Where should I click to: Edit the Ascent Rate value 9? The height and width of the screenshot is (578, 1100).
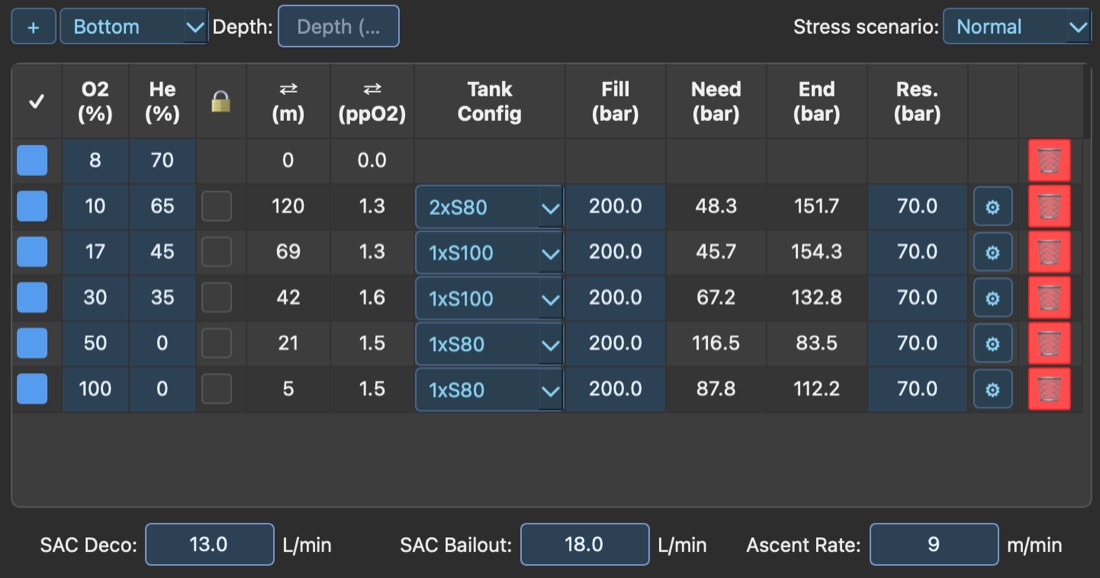coord(934,544)
